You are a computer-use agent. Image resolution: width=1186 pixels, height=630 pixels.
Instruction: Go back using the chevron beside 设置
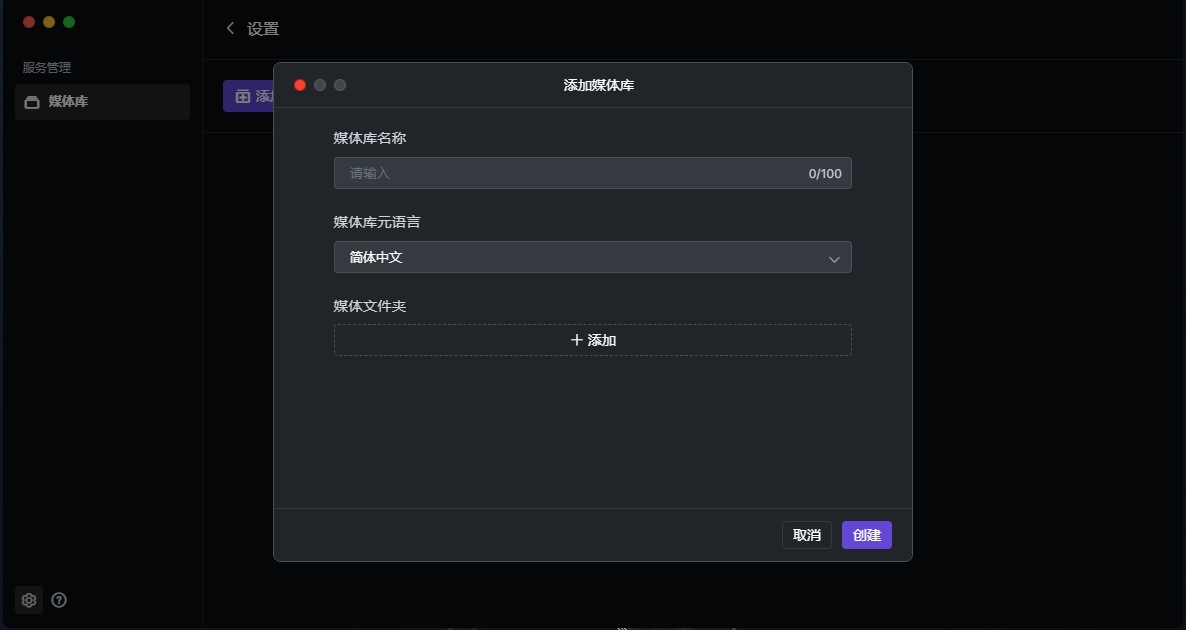click(231, 29)
